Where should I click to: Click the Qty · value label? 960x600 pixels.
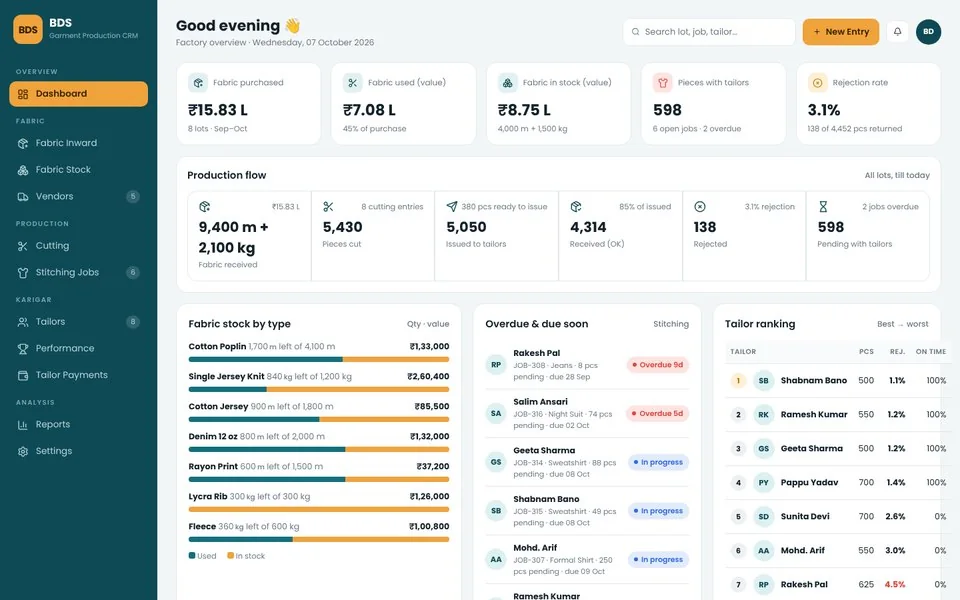coord(428,324)
